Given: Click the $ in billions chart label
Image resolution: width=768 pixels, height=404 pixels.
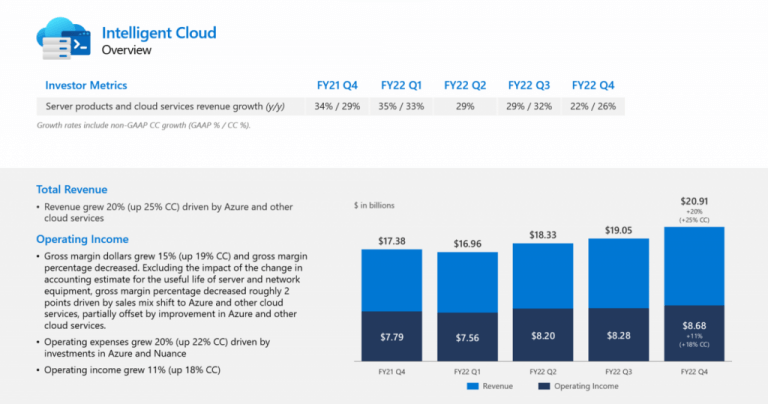Looking at the screenshot, I should 374,205.
